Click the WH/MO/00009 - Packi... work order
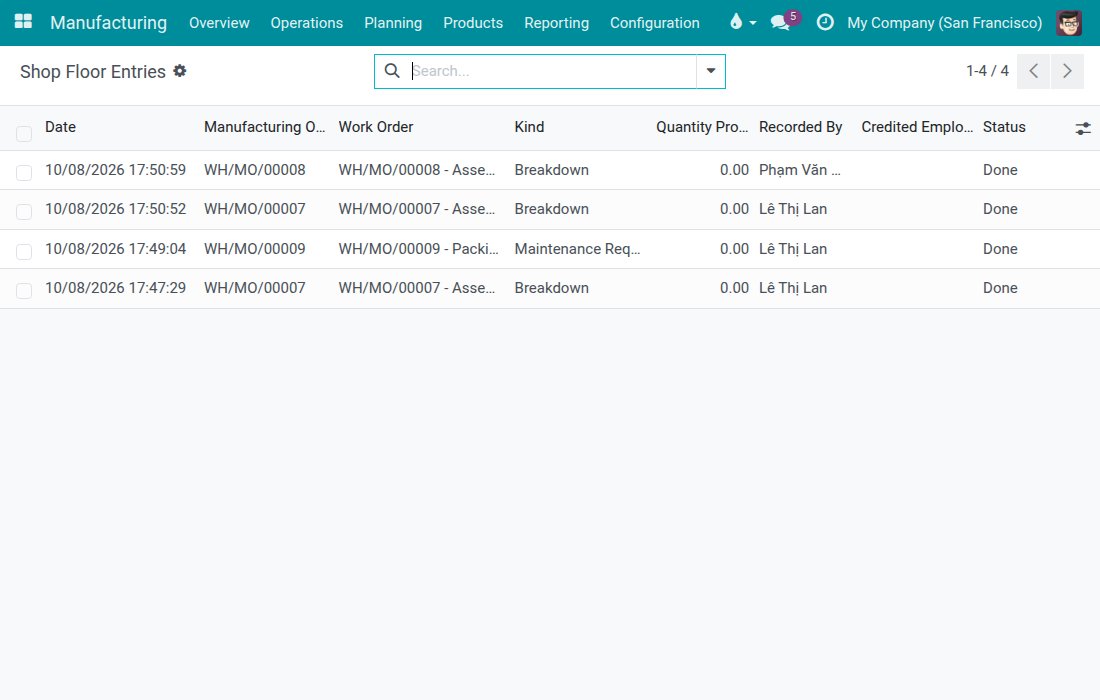Image resolution: width=1100 pixels, height=700 pixels. click(x=418, y=249)
